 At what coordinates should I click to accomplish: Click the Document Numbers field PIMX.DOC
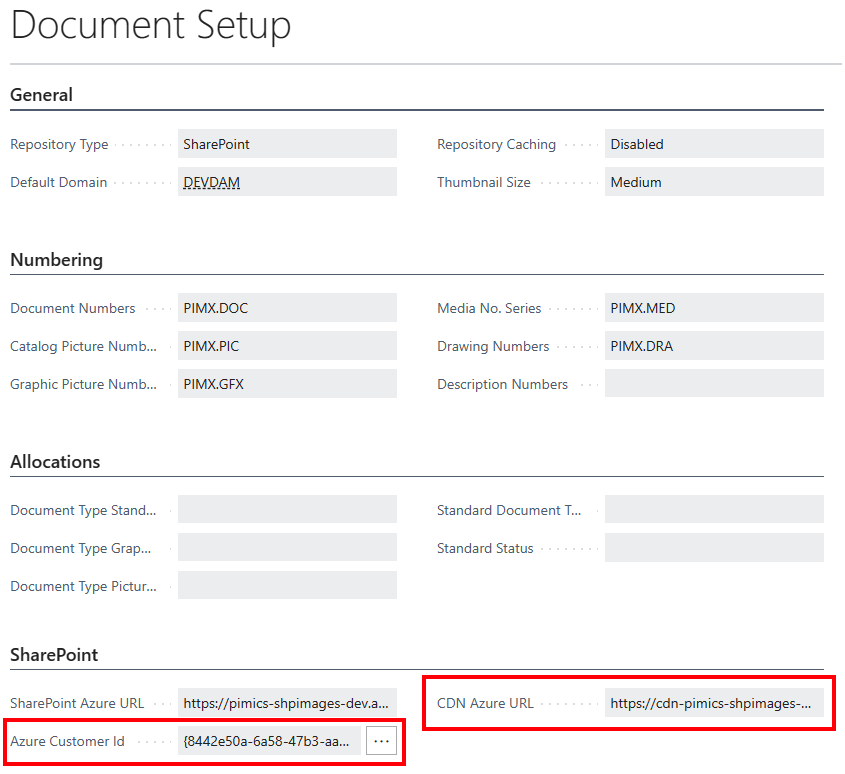click(287, 308)
